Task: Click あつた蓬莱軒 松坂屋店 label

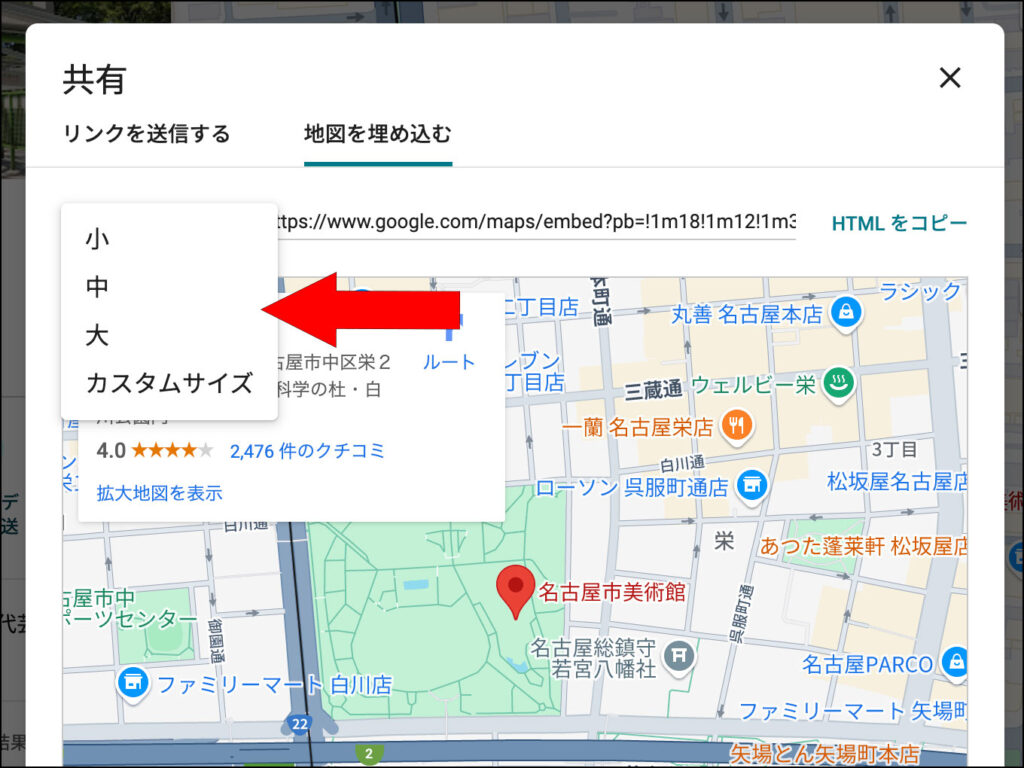Action: click(863, 546)
